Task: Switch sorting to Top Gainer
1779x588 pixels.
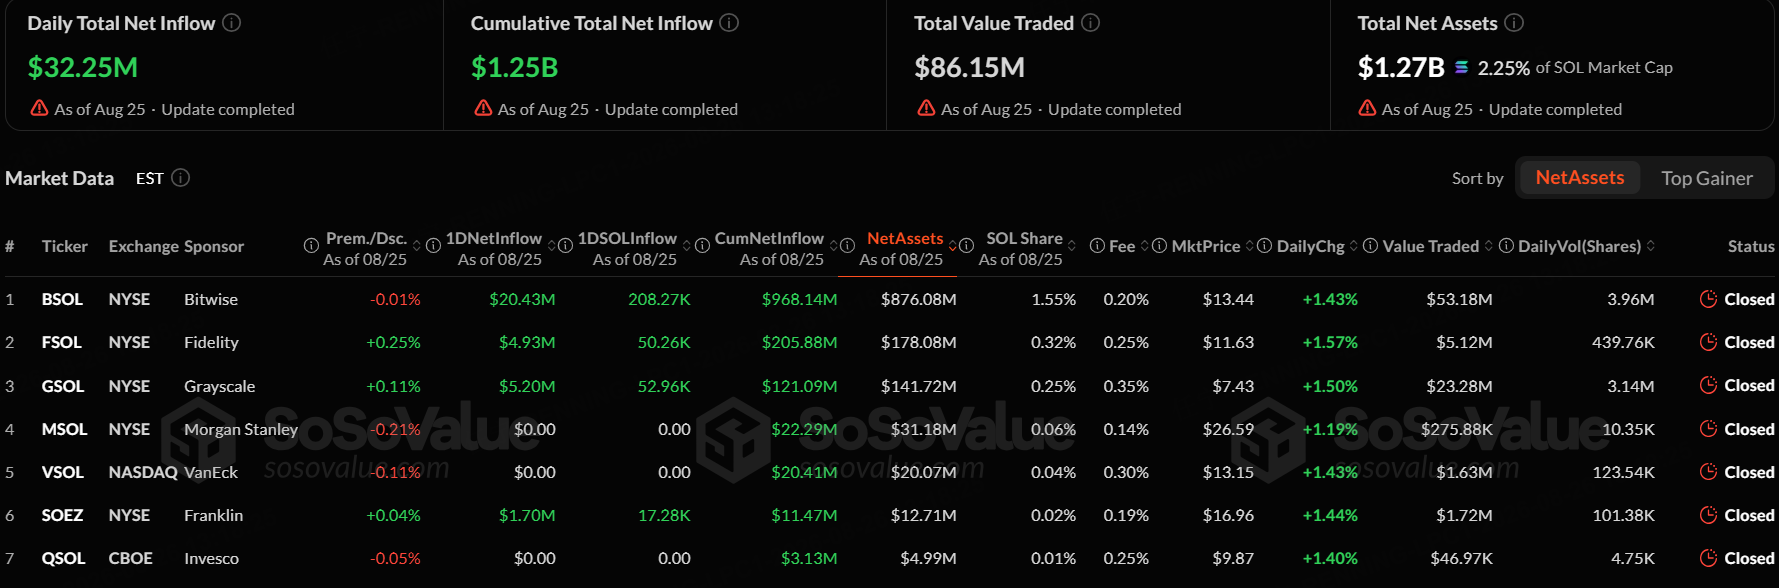Action: pyautogui.click(x=1706, y=178)
